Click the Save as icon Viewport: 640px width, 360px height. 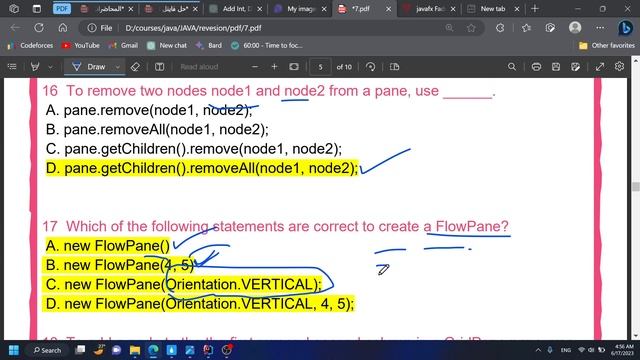576,67
